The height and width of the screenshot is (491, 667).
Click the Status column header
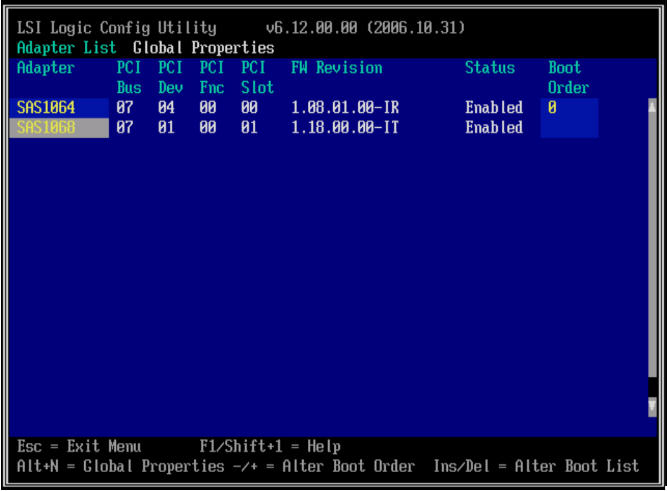point(490,68)
